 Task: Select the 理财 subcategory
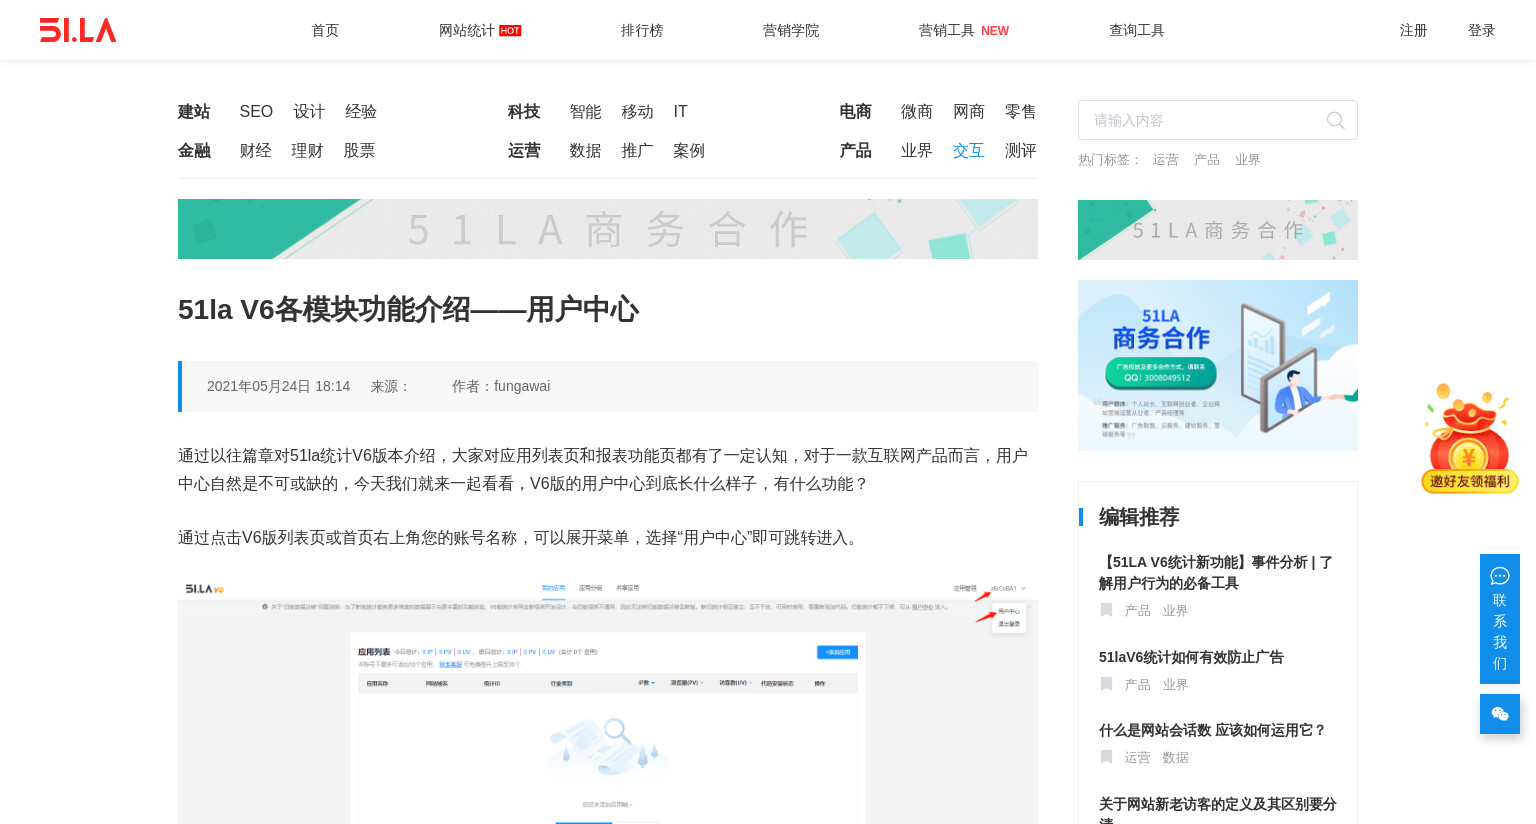(x=307, y=150)
